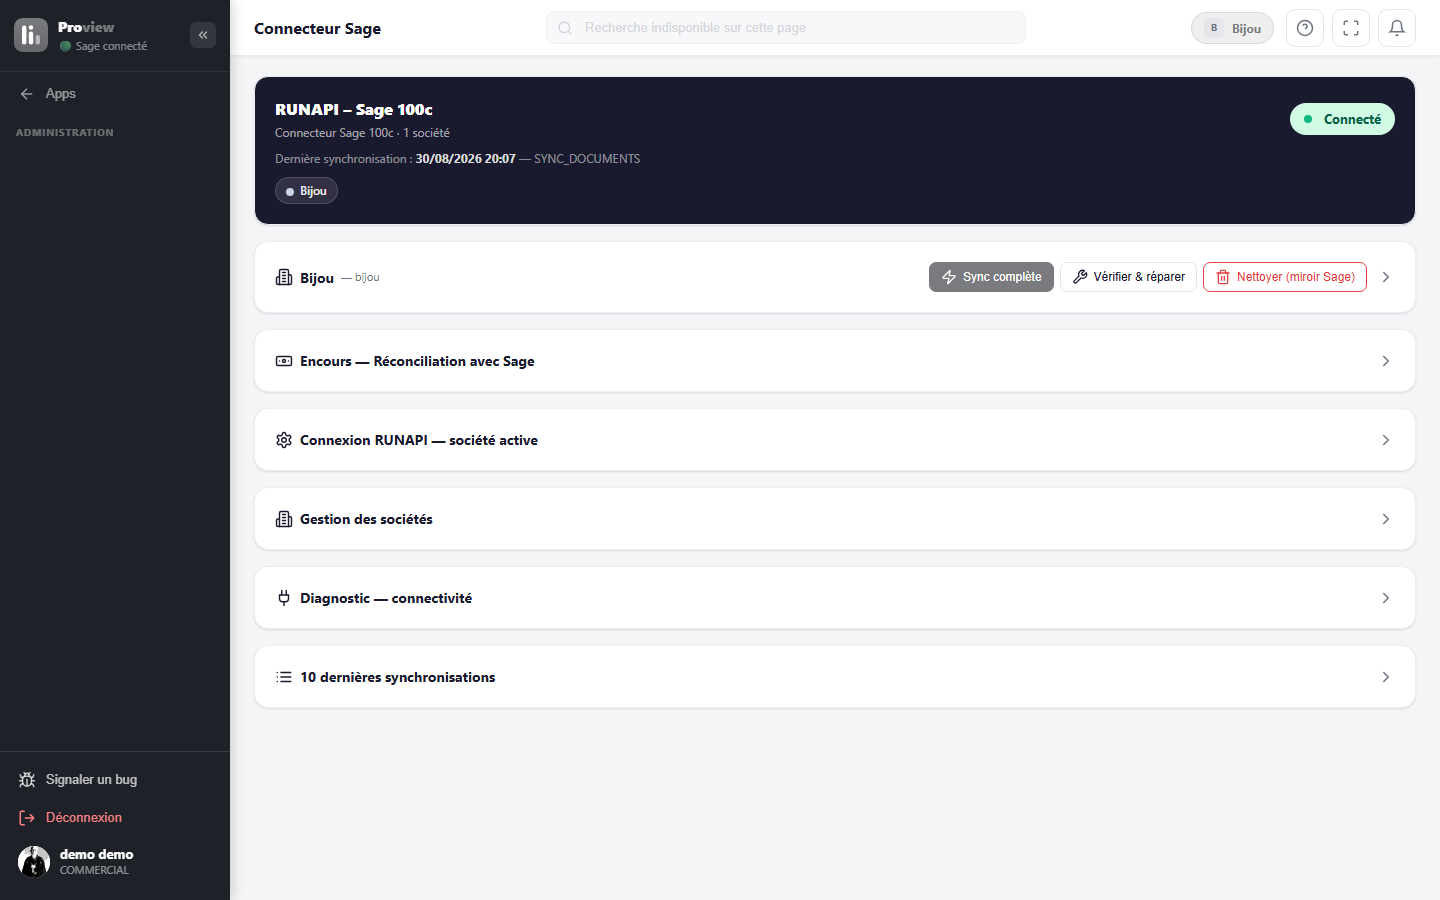
Task: Expand Encours — Réconciliation avec Sage section
Action: tap(835, 361)
